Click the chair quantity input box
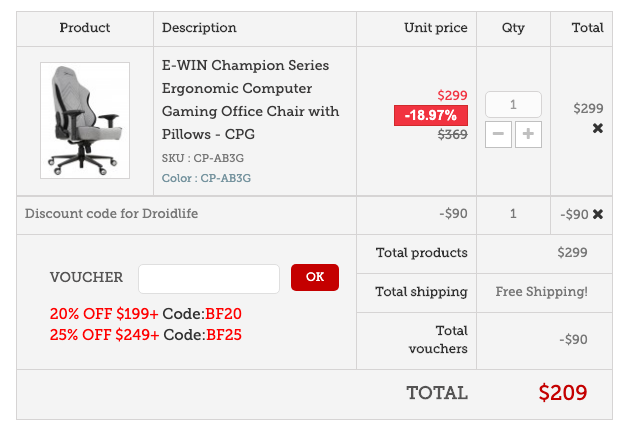 (x=513, y=104)
